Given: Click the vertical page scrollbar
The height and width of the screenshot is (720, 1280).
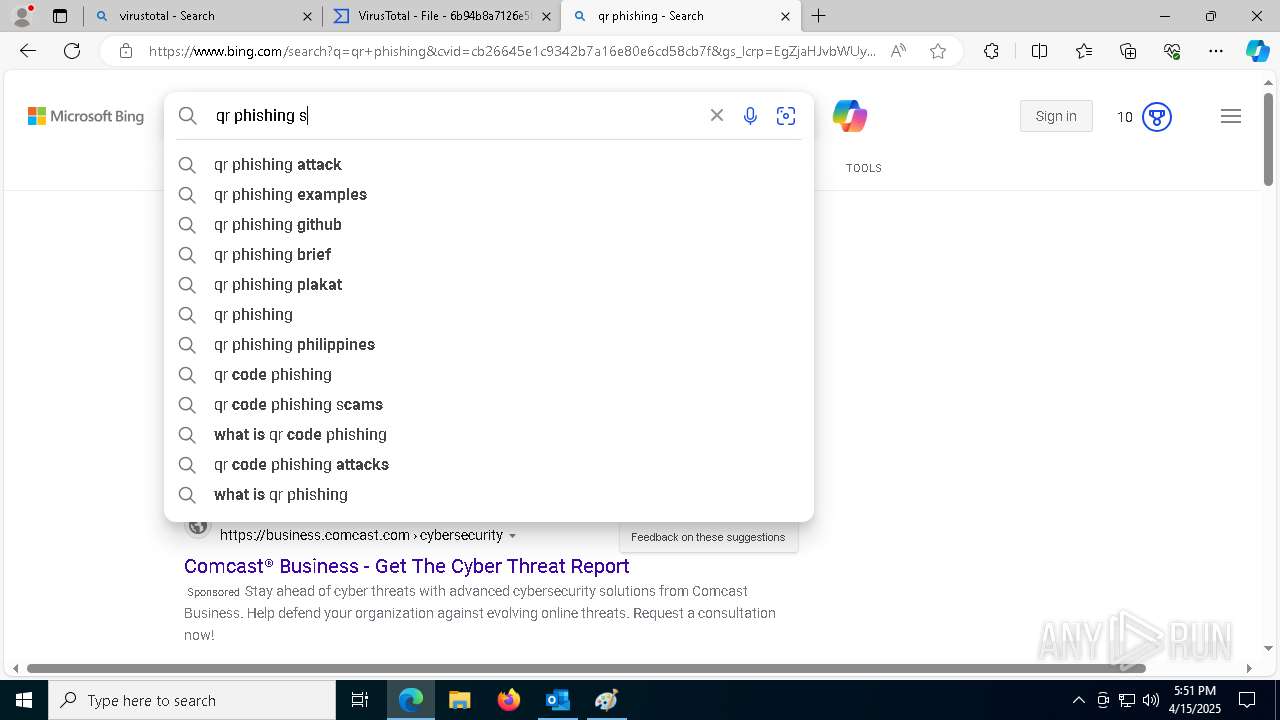Looking at the screenshot, I should coord(1268,140).
